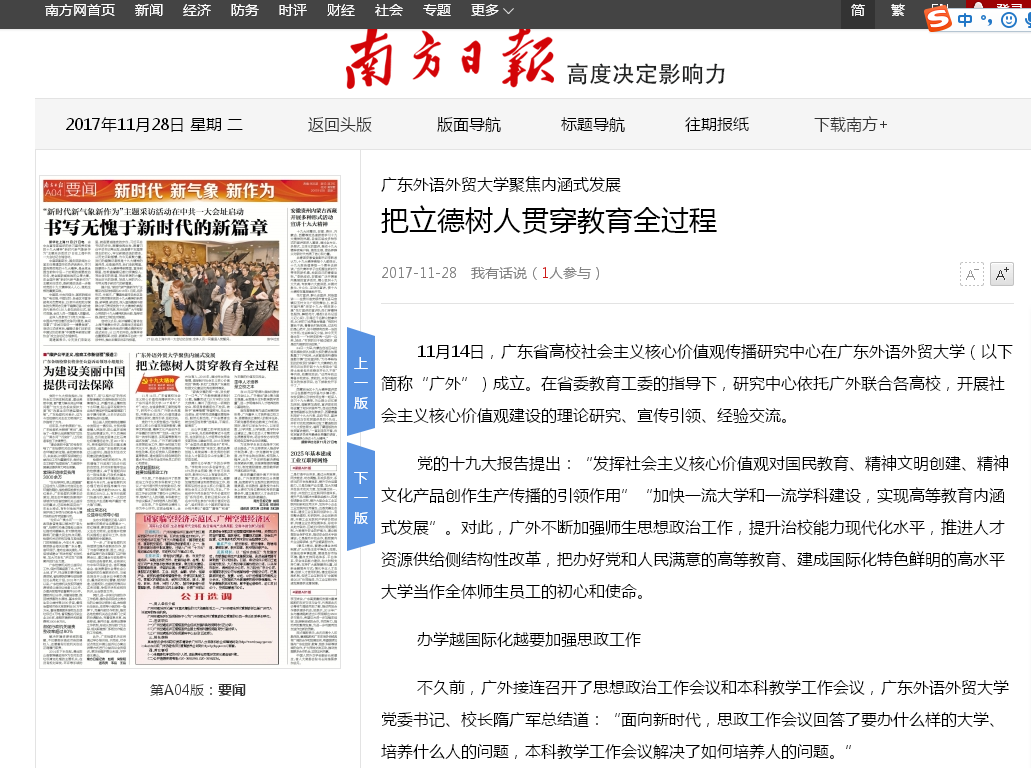Switch to Traditional Chinese 繁
Image resolution: width=1031 pixels, height=768 pixels.
click(x=897, y=11)
